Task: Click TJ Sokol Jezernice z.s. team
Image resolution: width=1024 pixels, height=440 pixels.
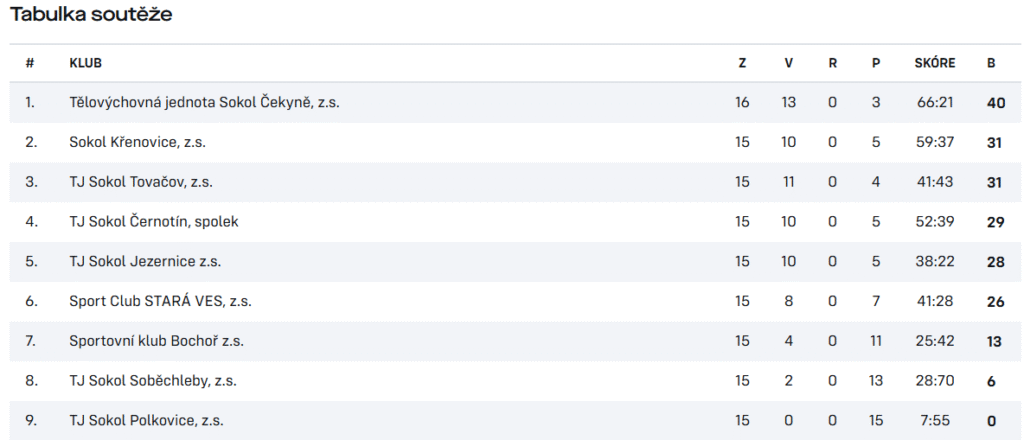Action: [x=145, y=262]
